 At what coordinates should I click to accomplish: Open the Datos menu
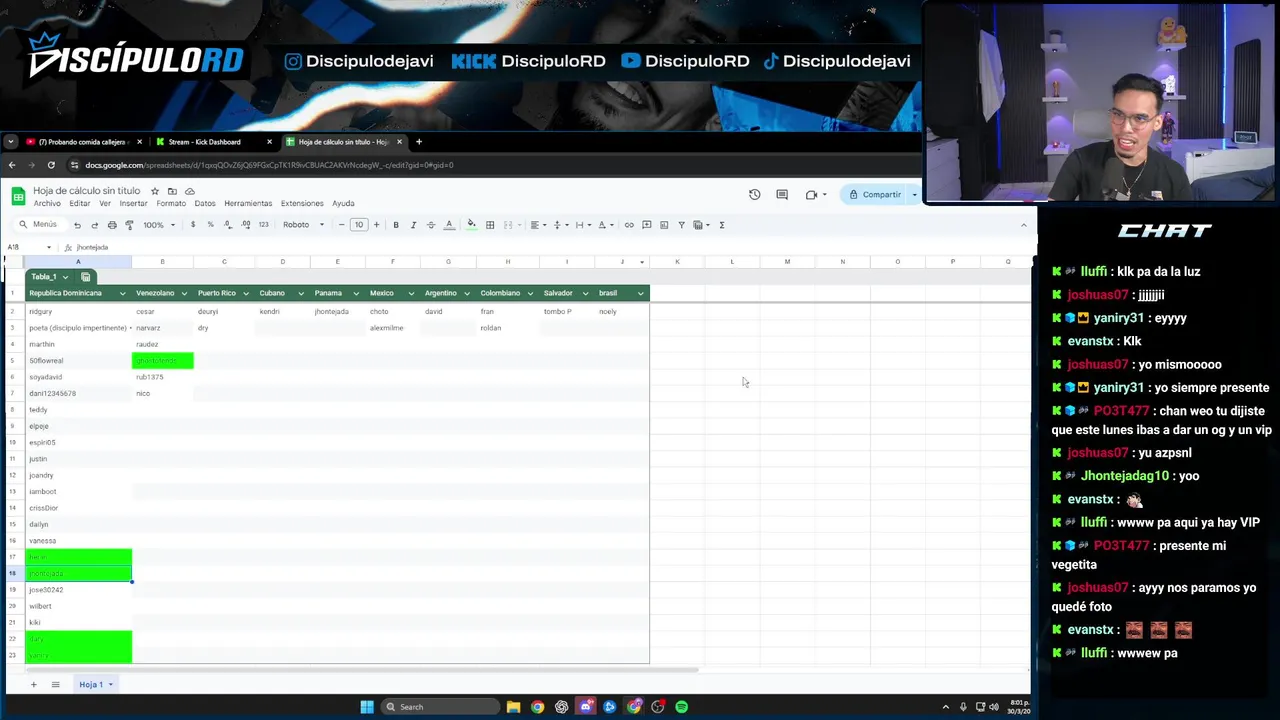(205, 204)
